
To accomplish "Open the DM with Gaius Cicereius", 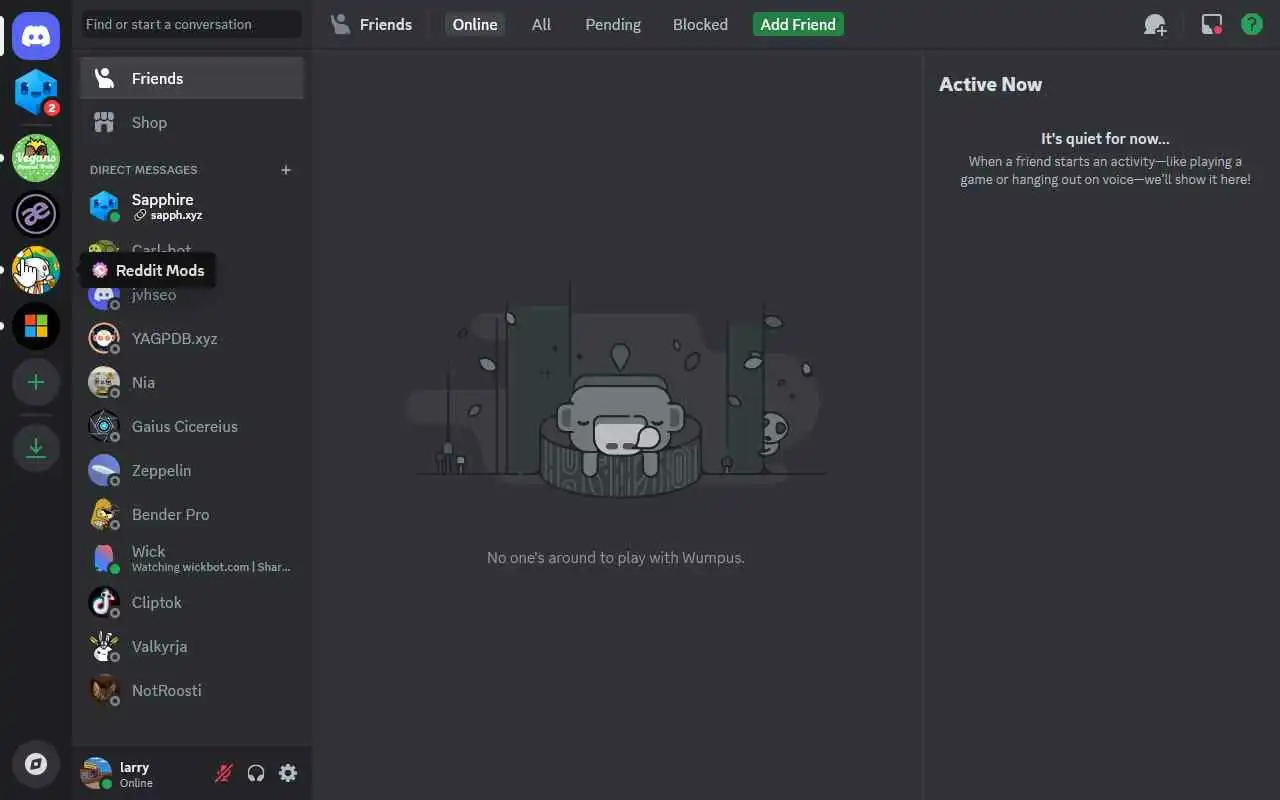I will (x=192, y=426).
